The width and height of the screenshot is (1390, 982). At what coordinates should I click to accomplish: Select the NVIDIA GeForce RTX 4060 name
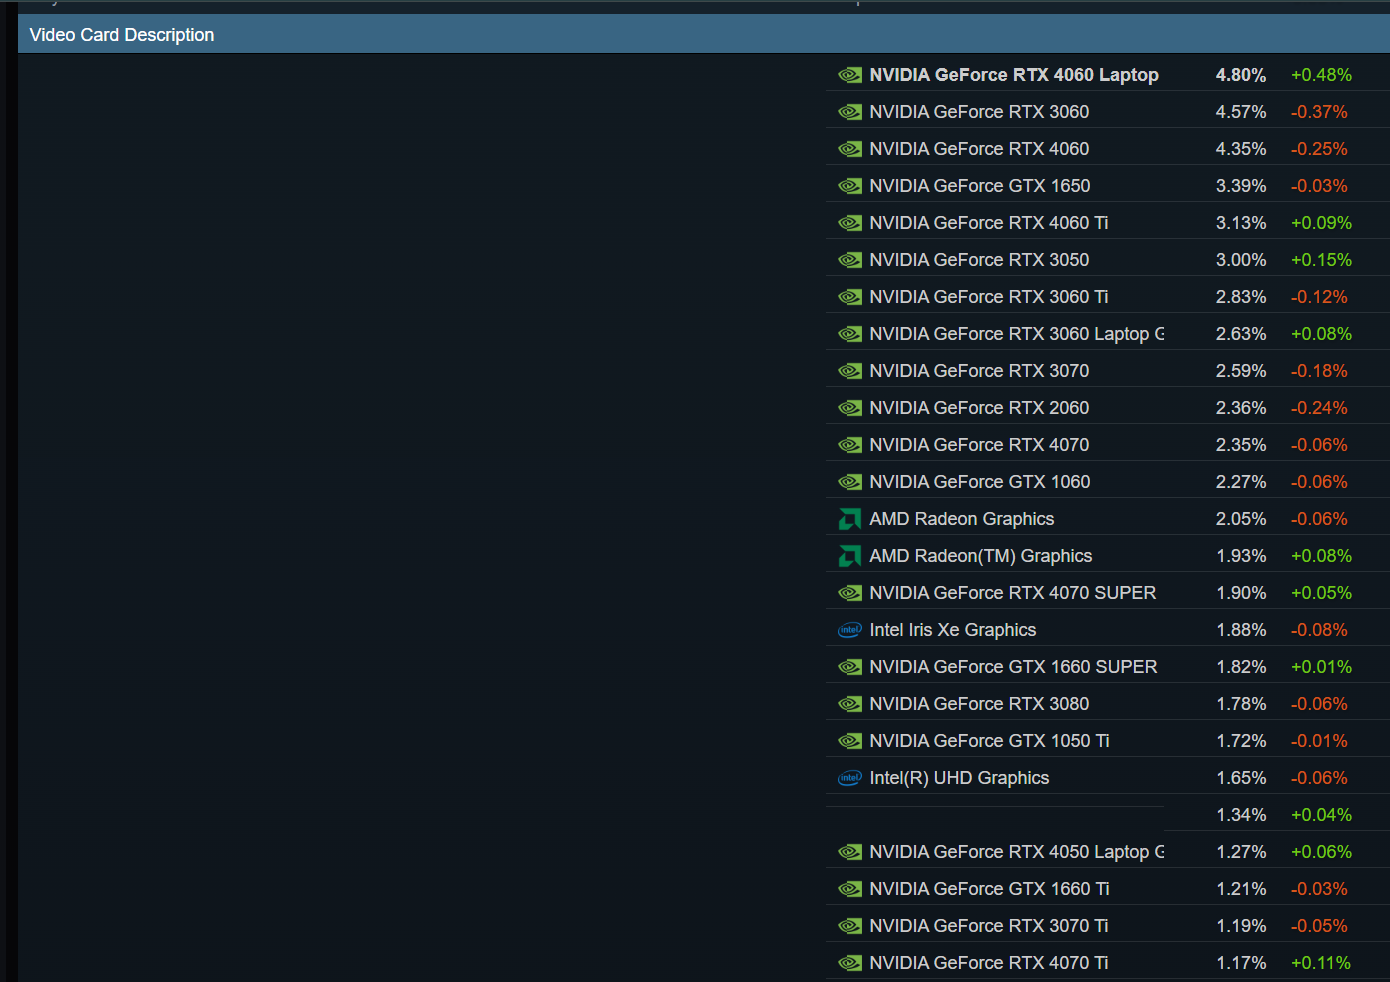[979, 149]
